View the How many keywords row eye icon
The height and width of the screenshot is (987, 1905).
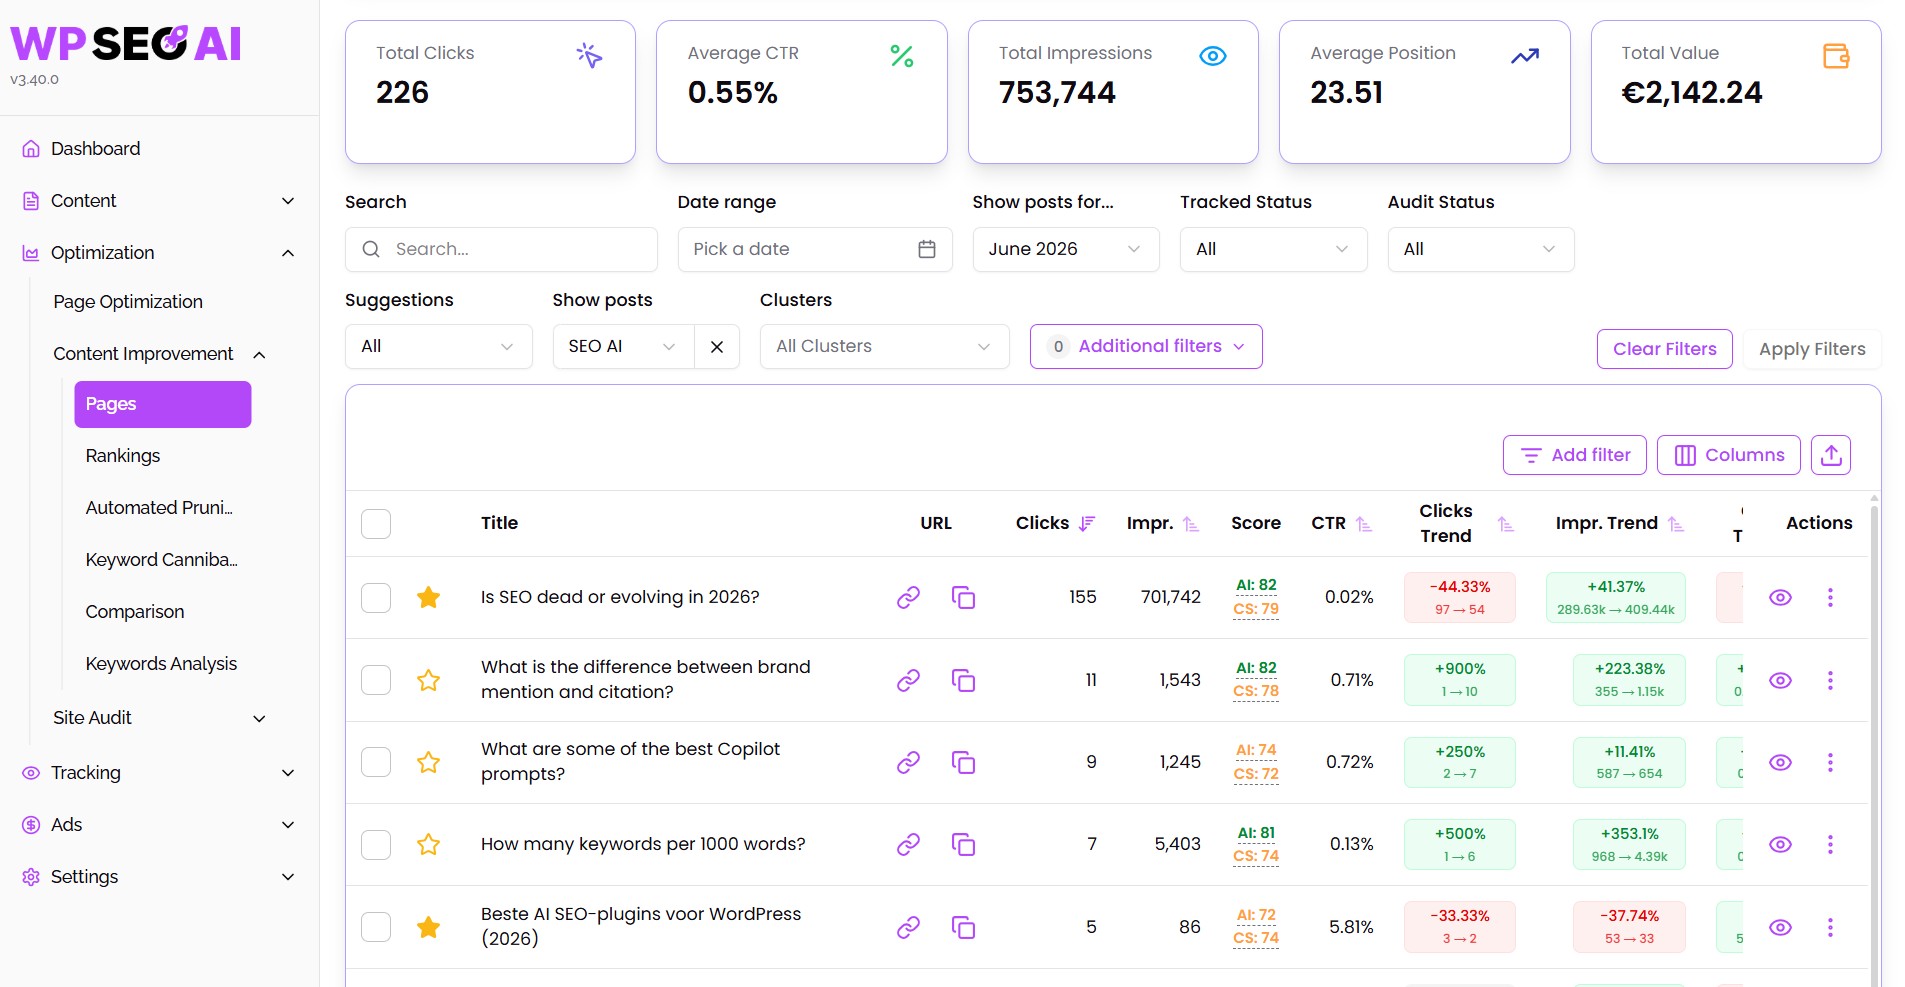click(x=1780, y=844)
